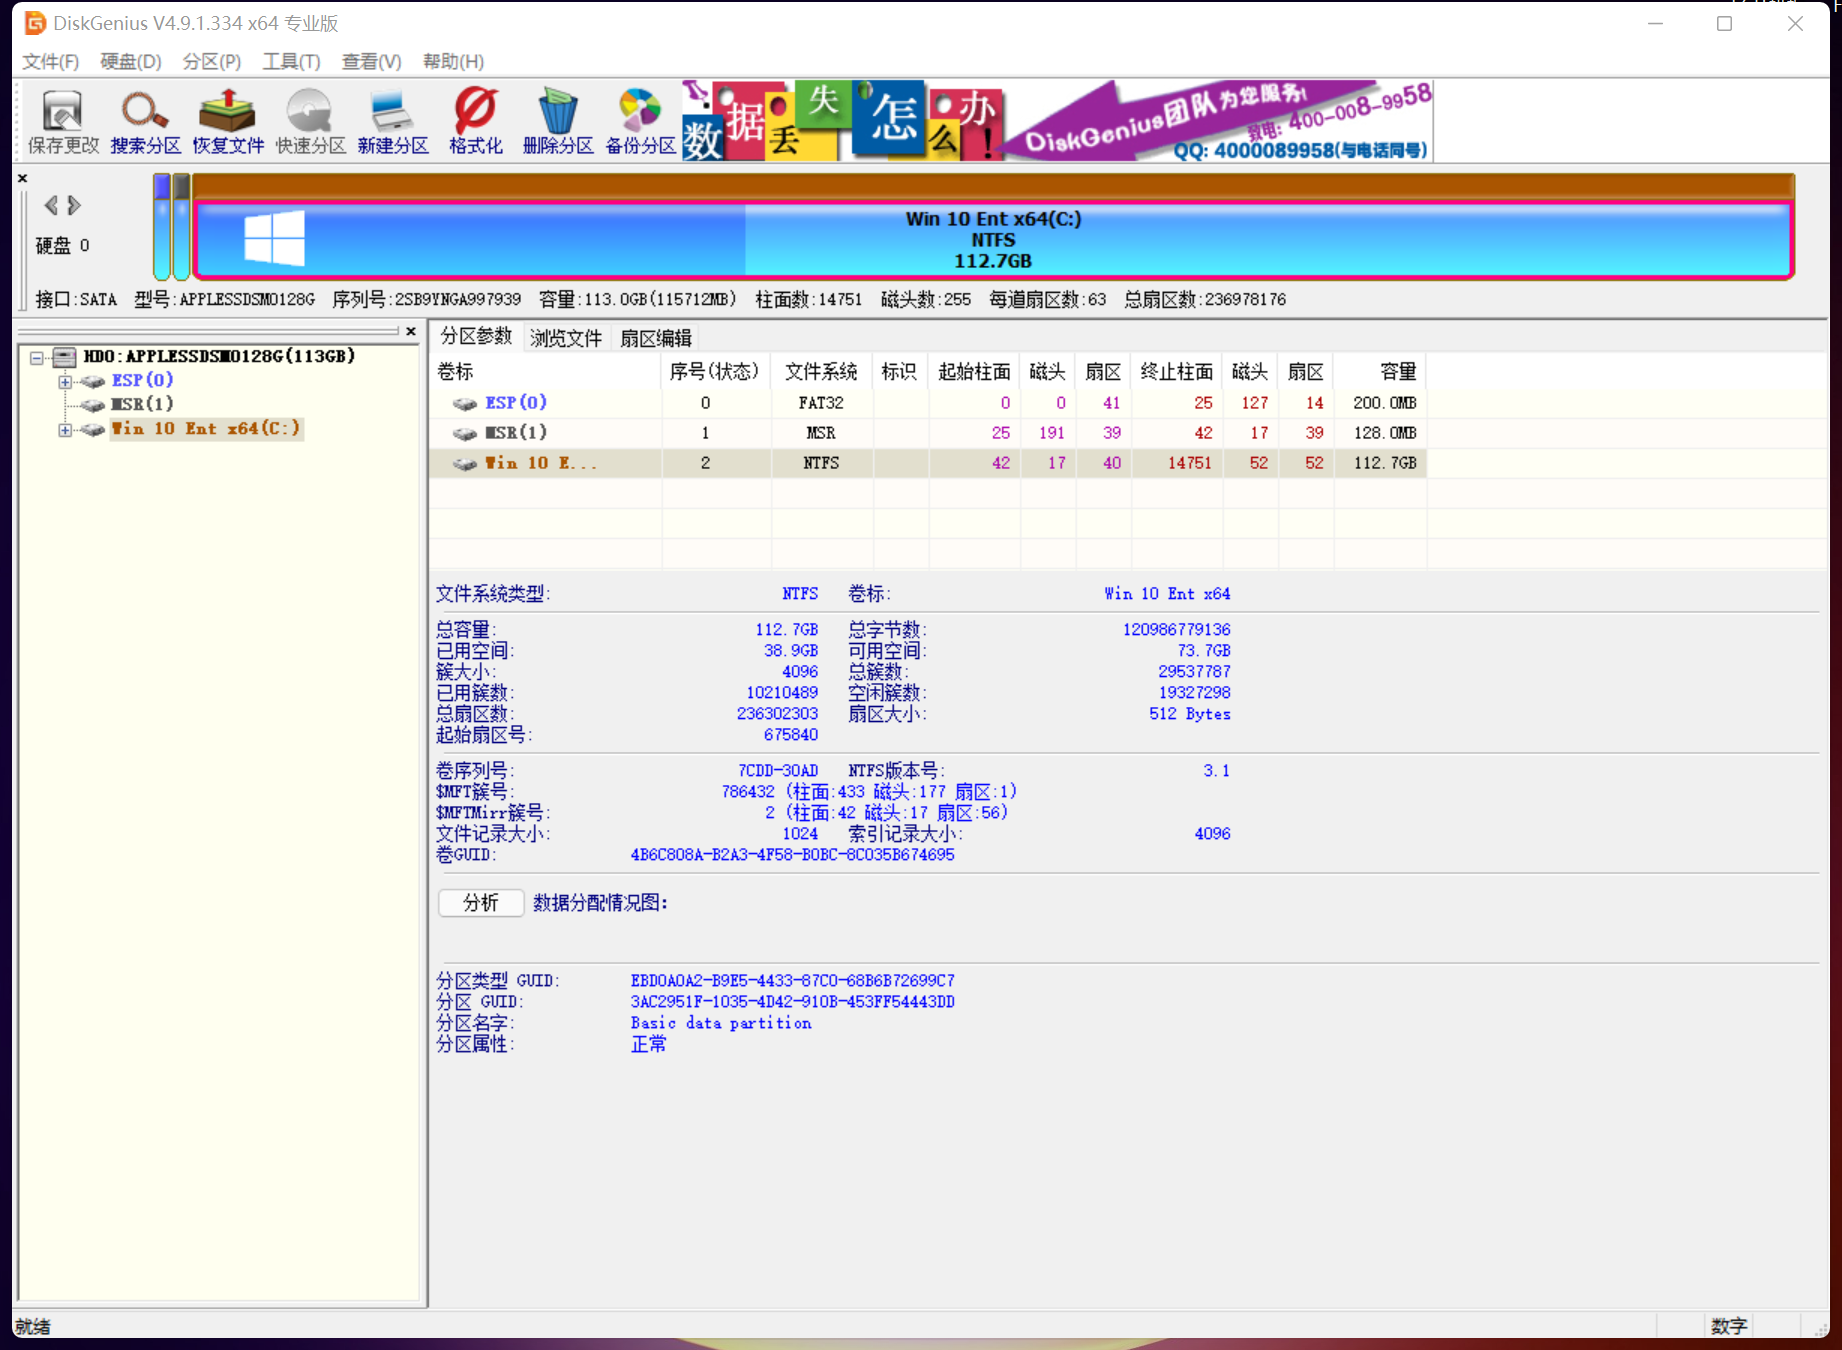Select MSR(1) row in partition table
Viewport: 1842px width, 1350px height.
click(x=928, y=433)
